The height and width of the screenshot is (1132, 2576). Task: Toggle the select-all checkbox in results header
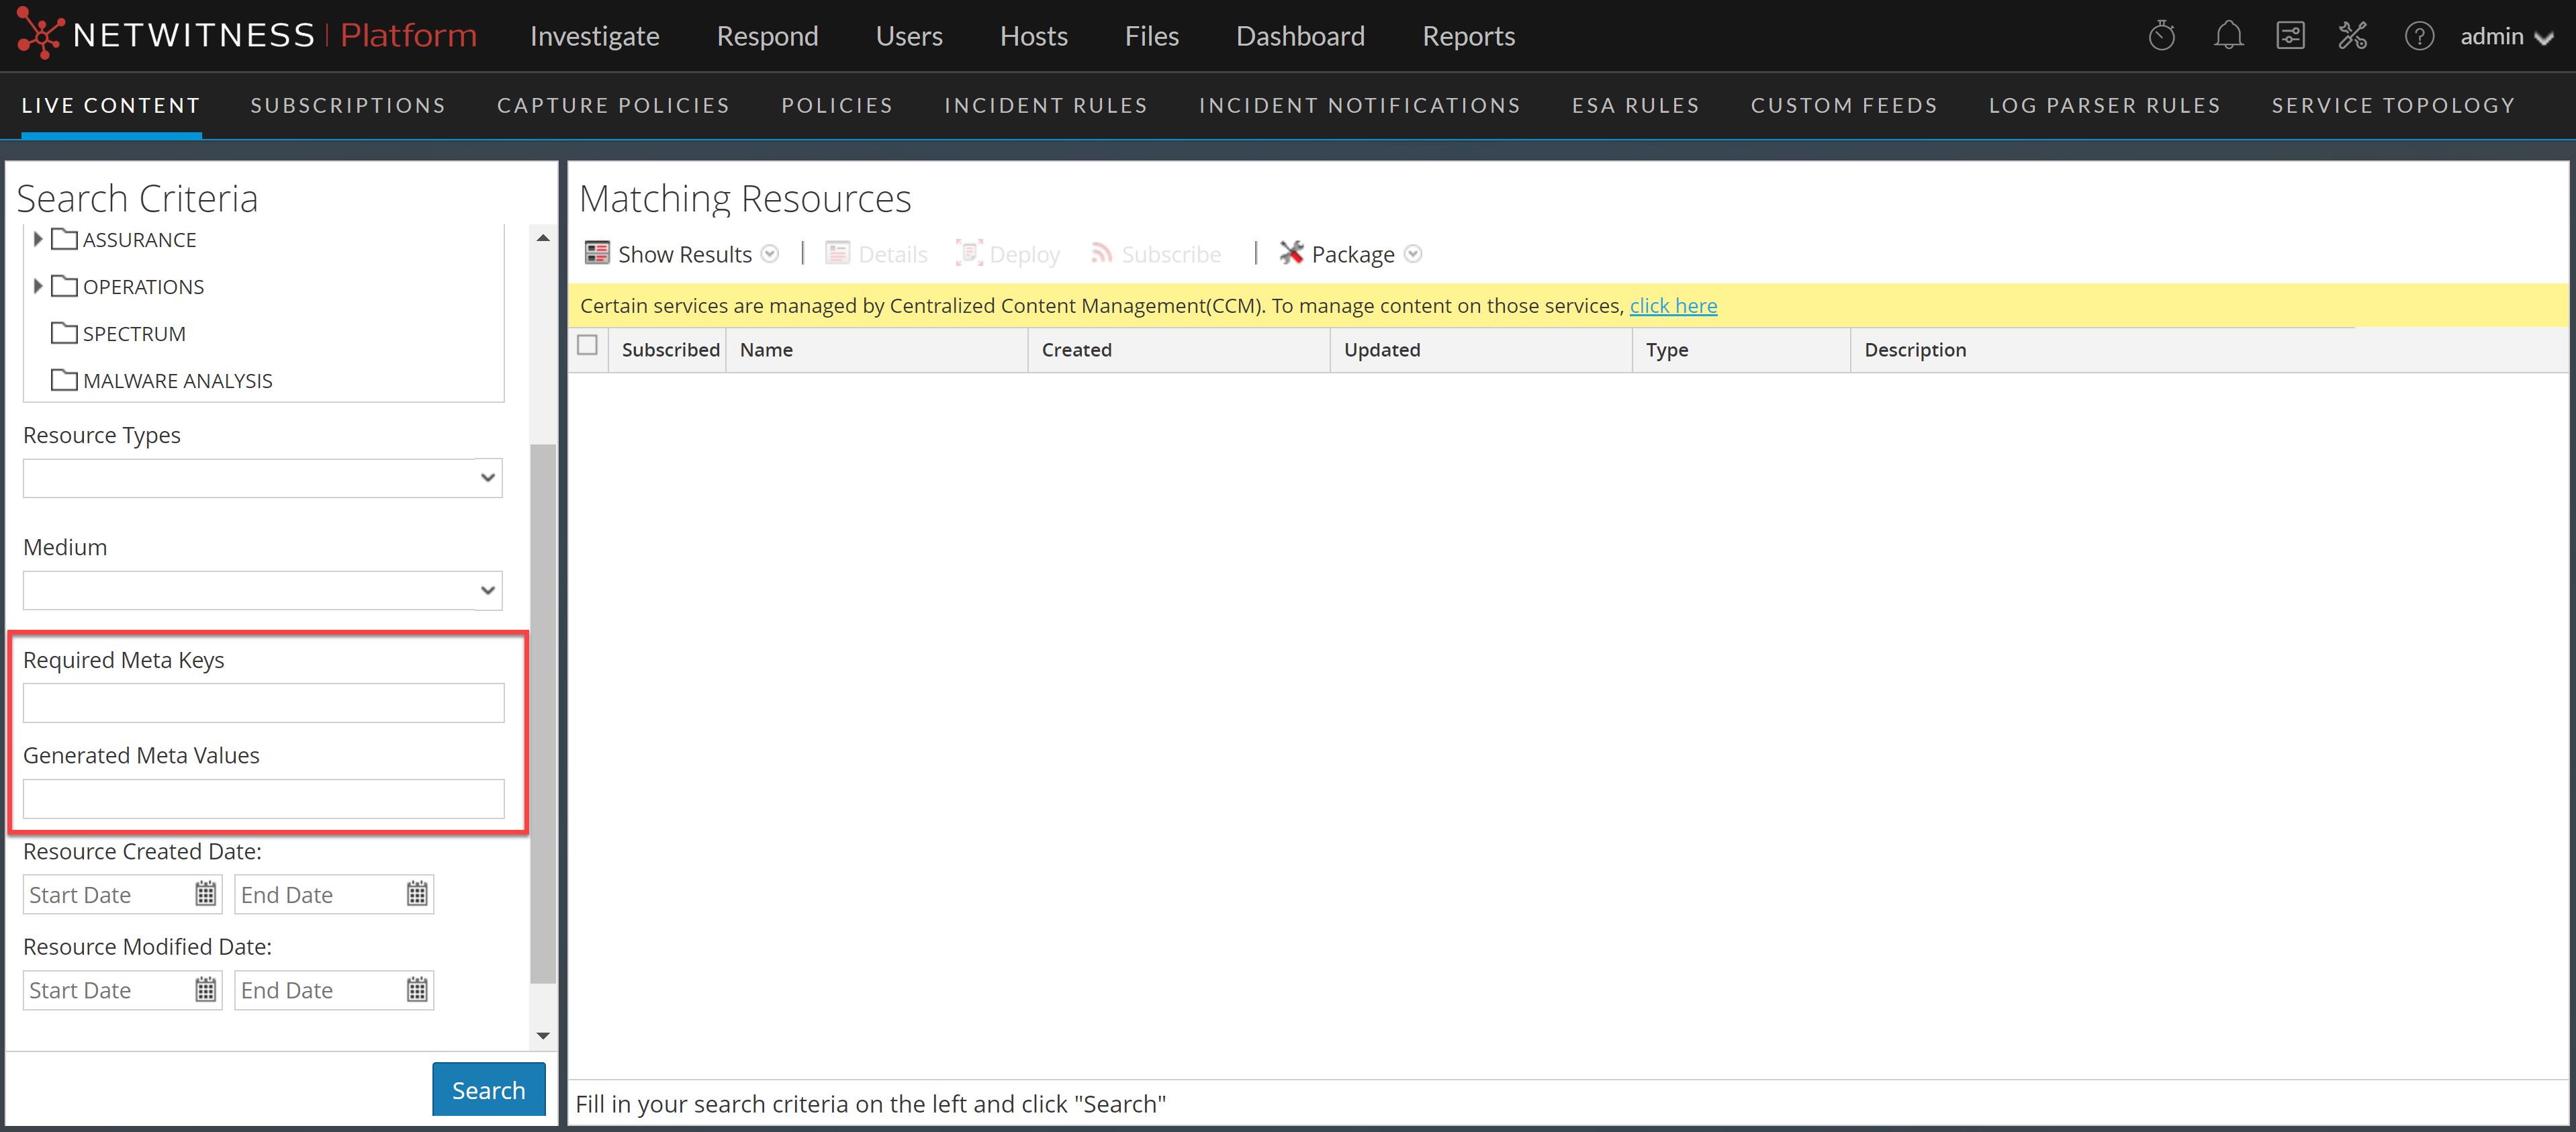point(588,345)
